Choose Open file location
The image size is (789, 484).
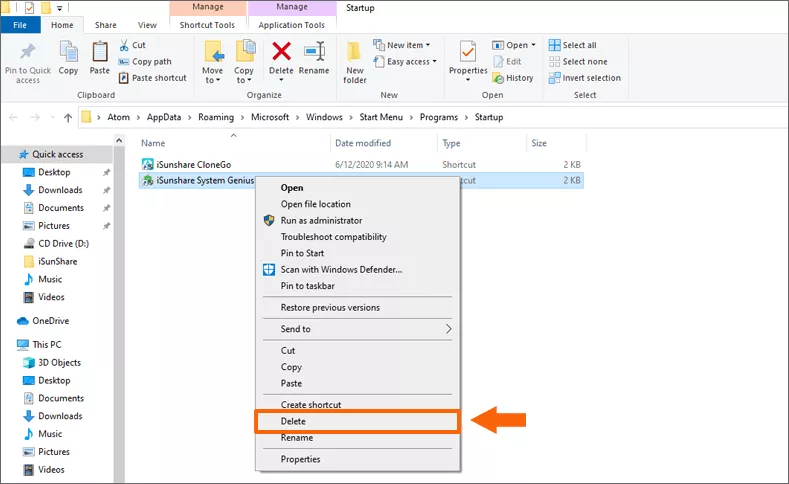[x=358, y=204]
